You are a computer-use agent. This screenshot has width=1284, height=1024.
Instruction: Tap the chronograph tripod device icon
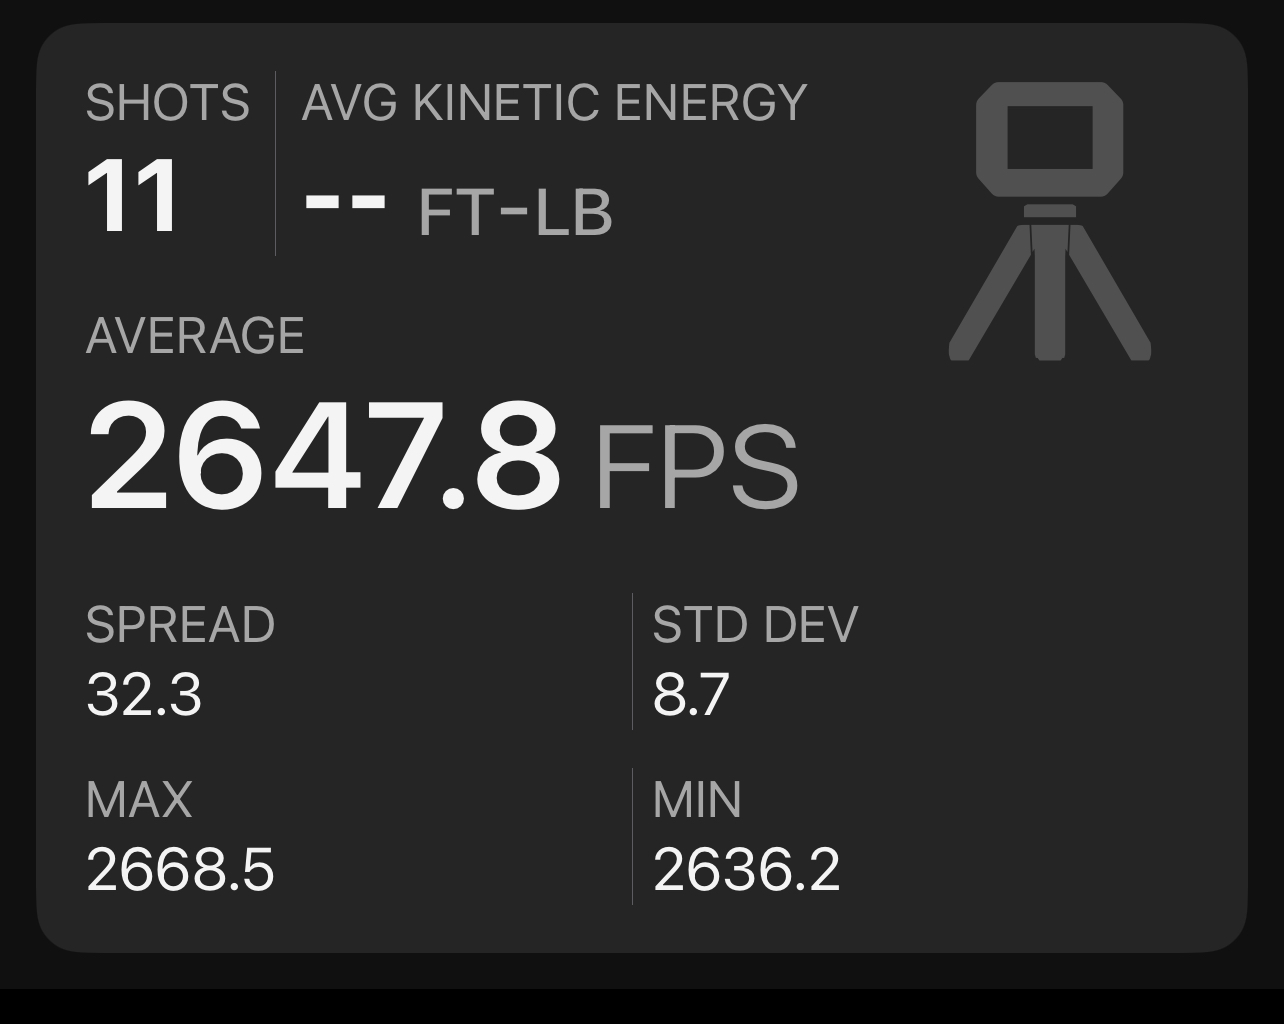click(x=1049, y=220)
